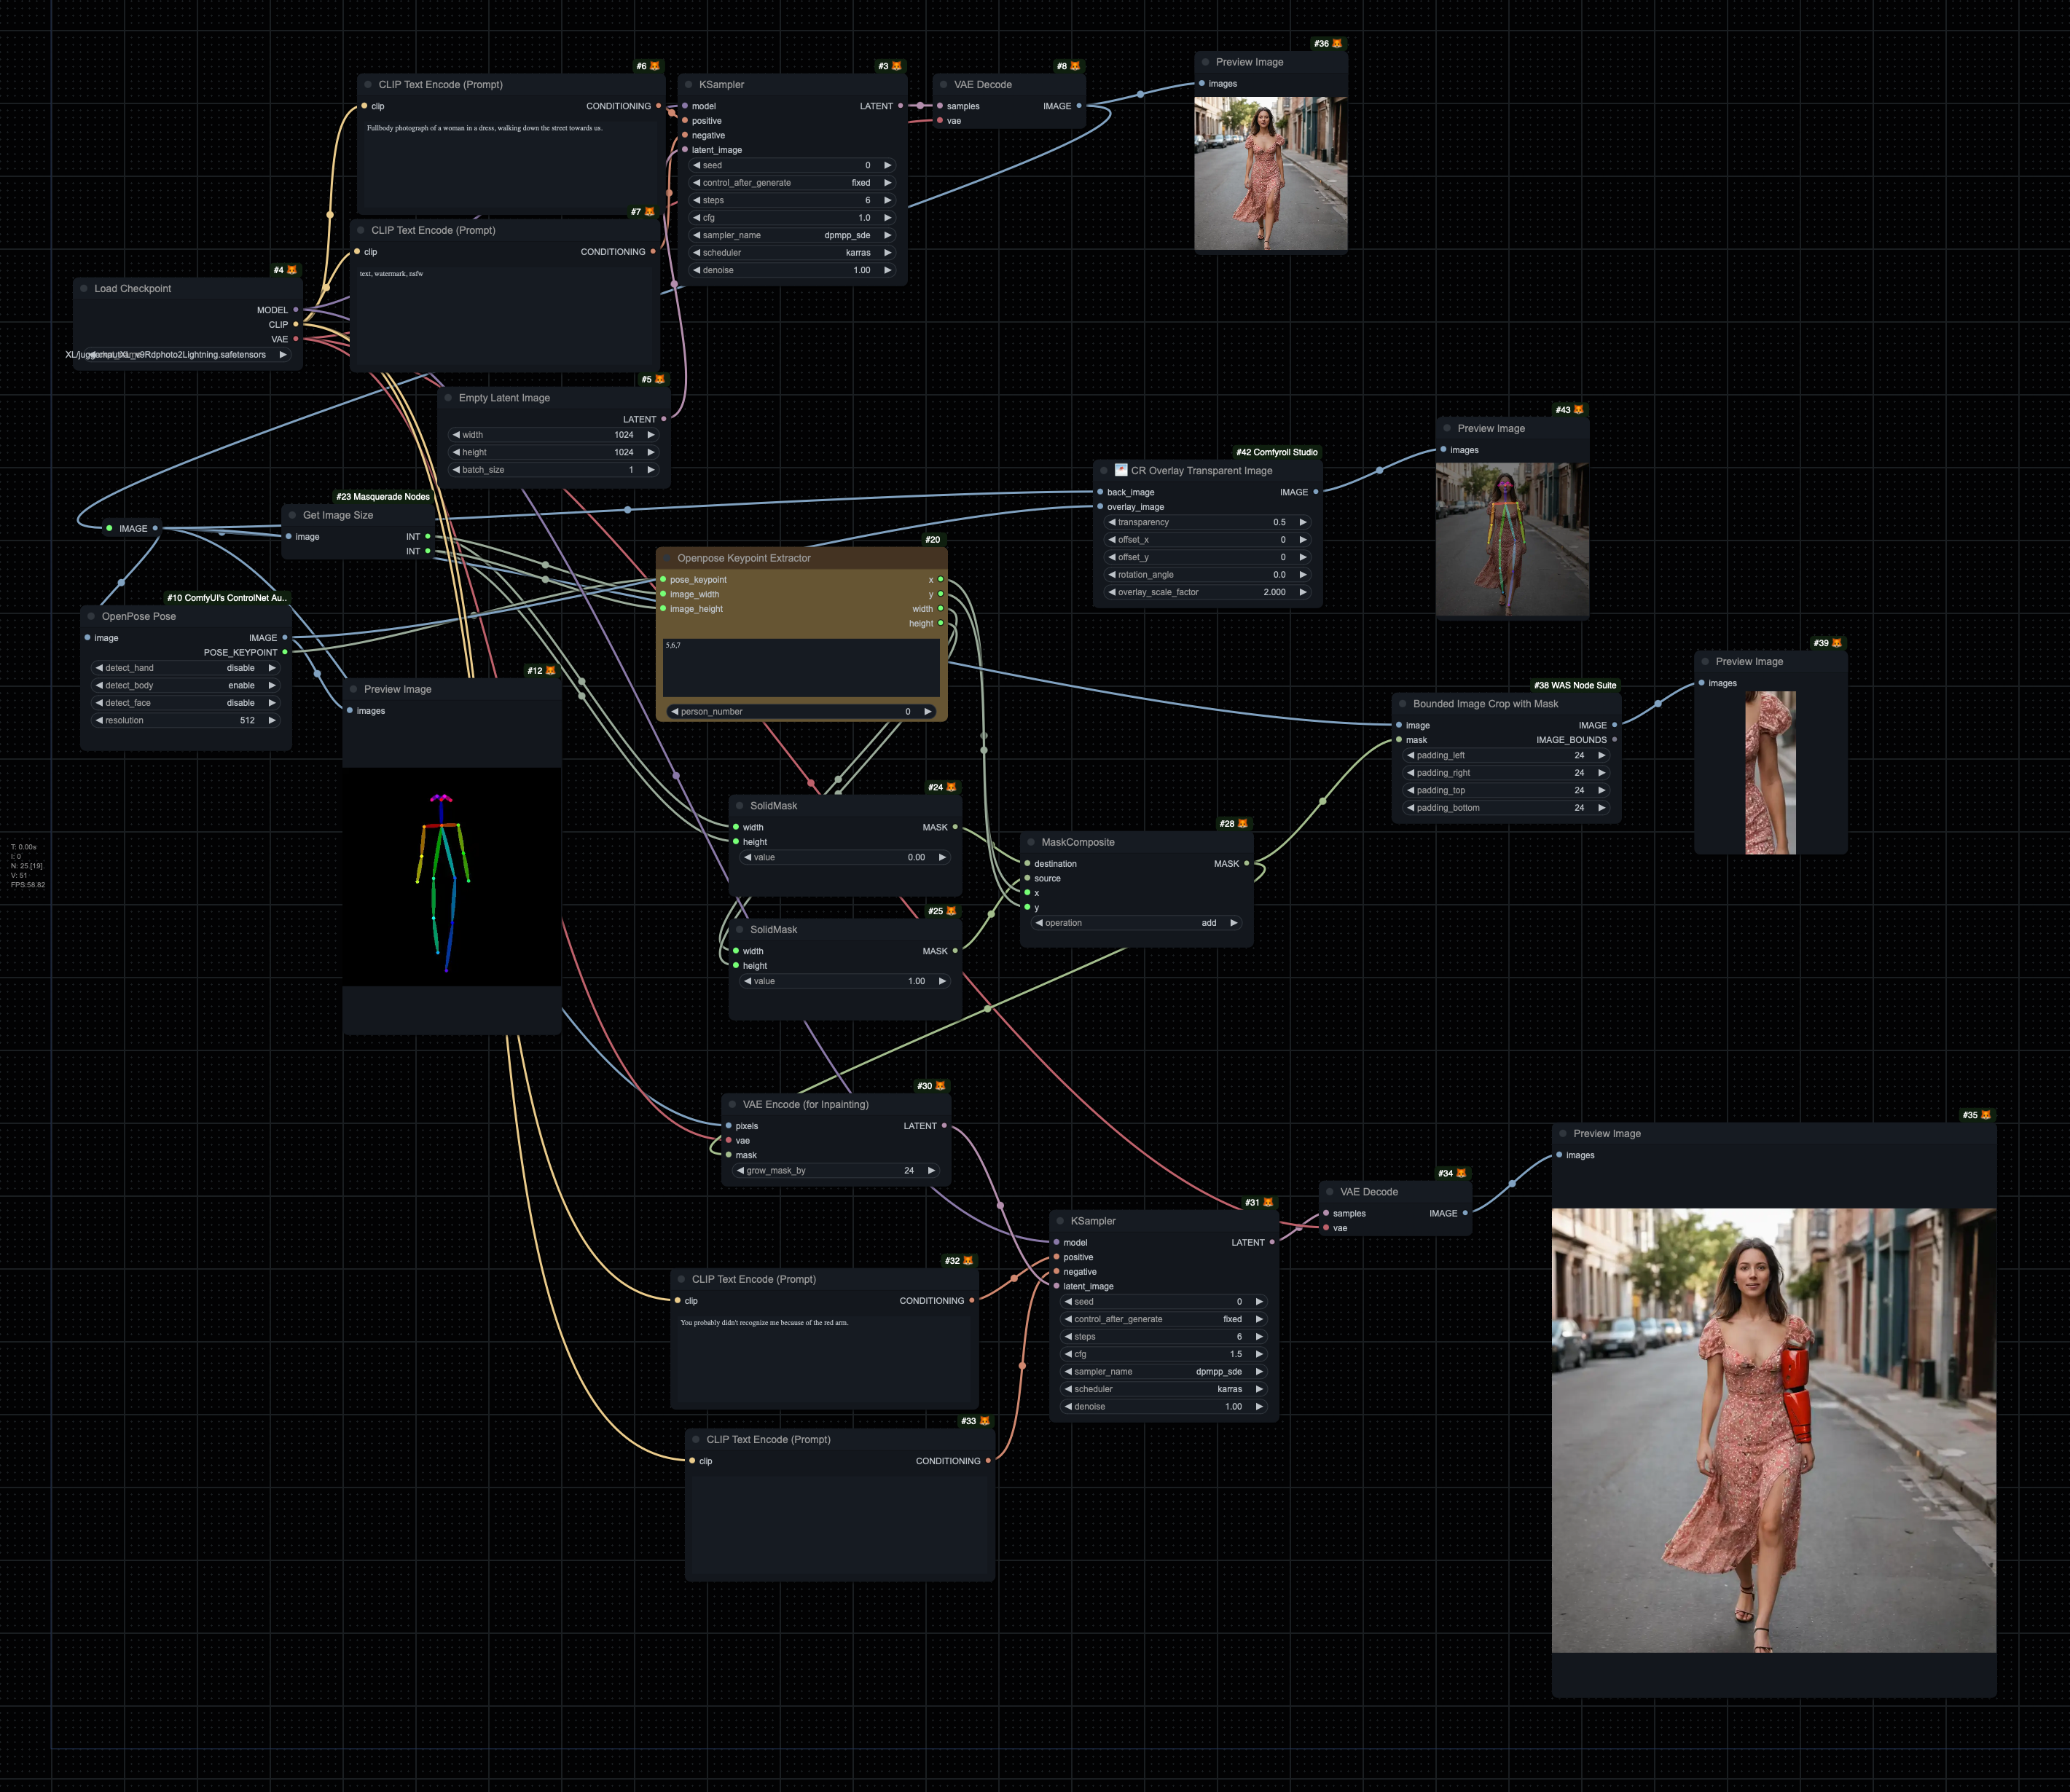Increase steps with right arrow in KSampler #3
The width and height of the screenshot is (2070, 1792).
887,200
